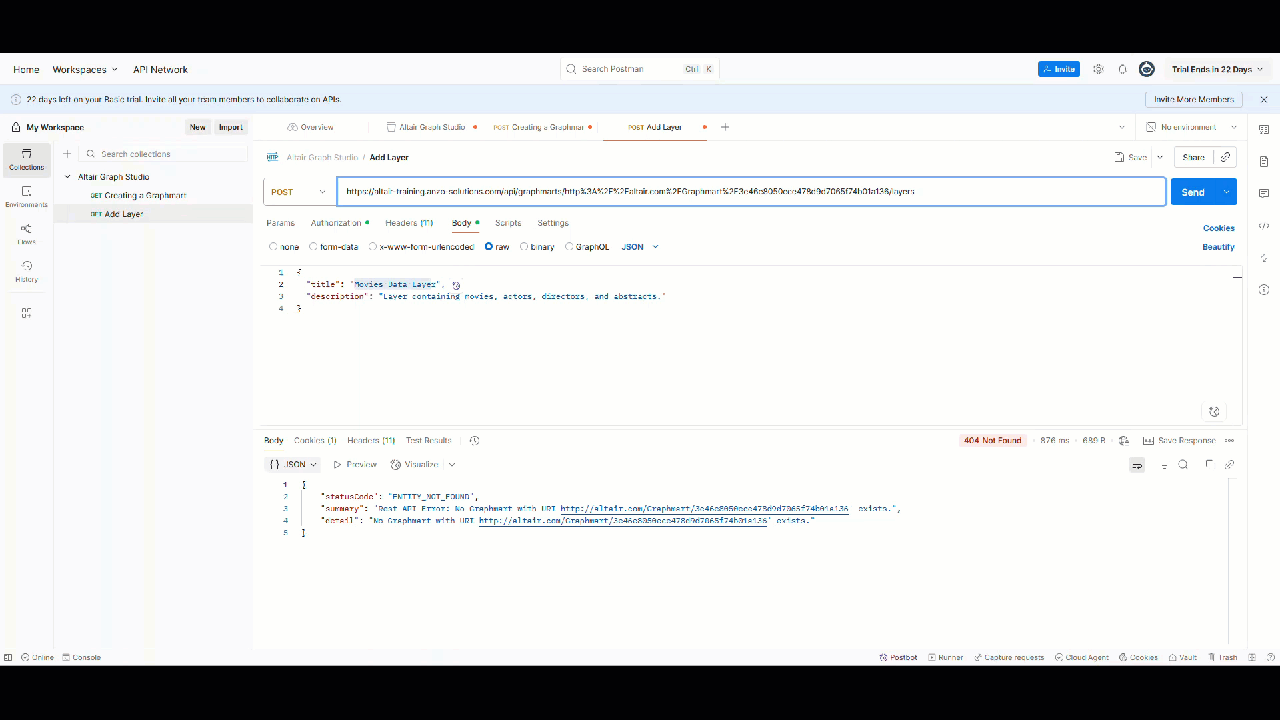Open more response options ellipsis
Viewport: 1280px width, 720px height.
click(x=1230, y=440)
